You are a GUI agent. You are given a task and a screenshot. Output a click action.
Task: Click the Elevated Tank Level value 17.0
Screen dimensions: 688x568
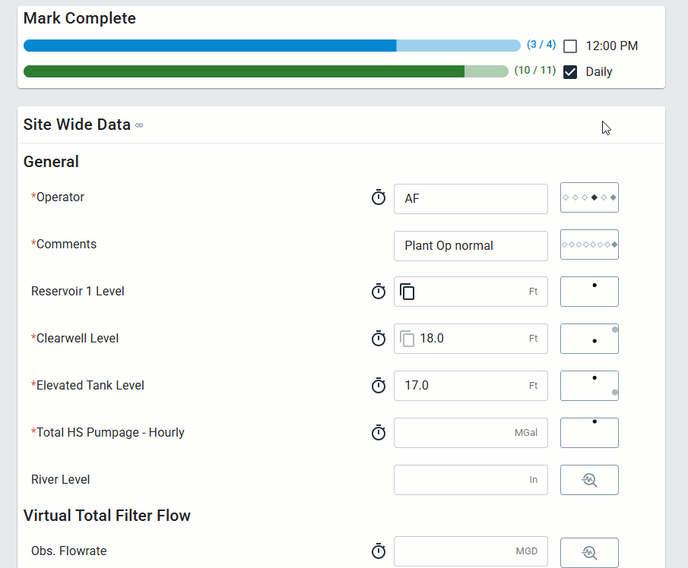pos(471,386)
